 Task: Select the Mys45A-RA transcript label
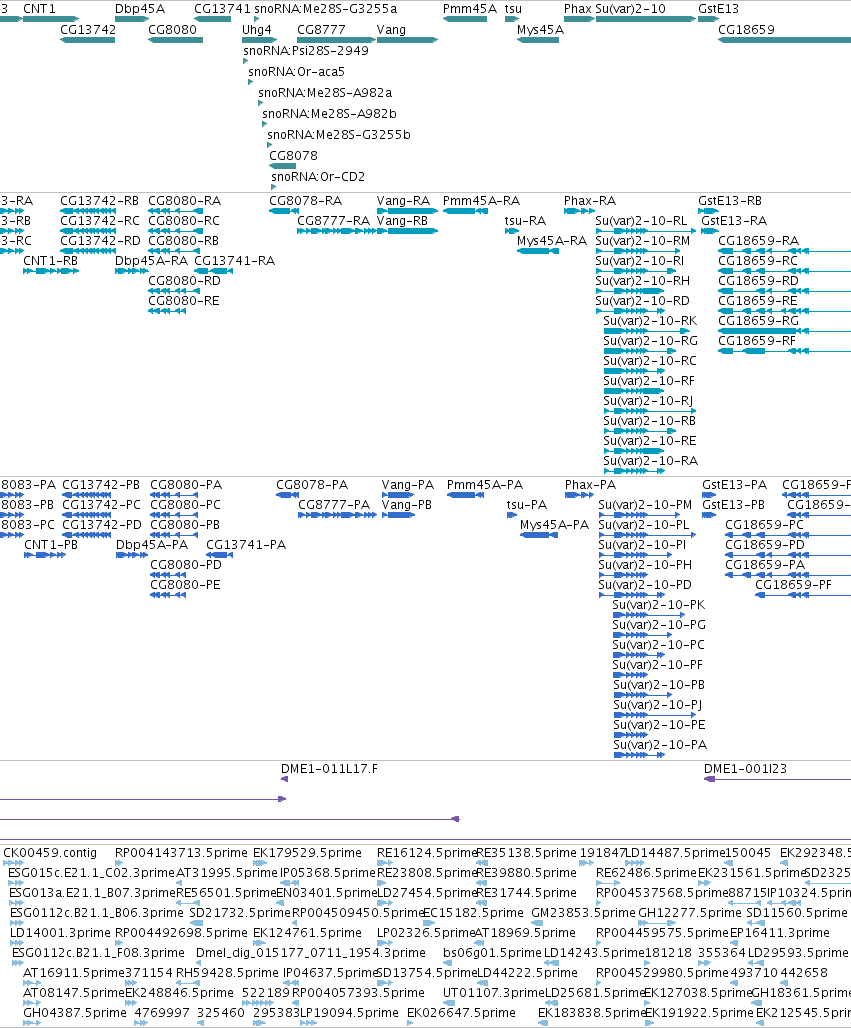[552, 241]
